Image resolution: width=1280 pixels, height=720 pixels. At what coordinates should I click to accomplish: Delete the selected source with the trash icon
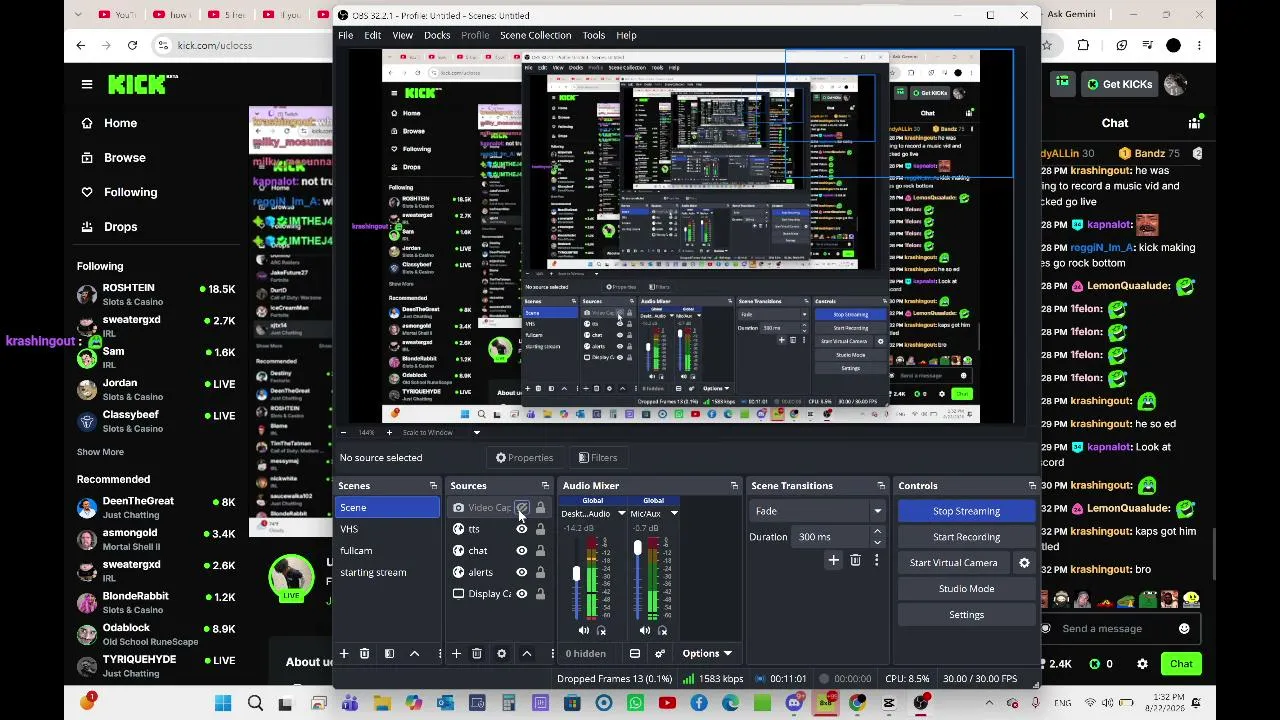[x=476, y=654]
